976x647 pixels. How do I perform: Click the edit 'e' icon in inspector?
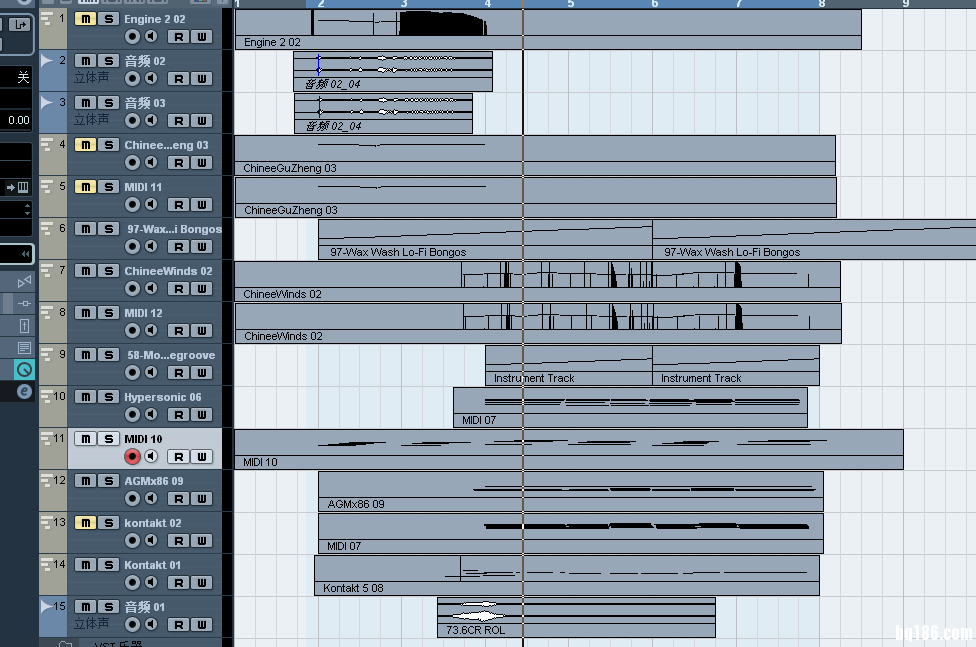click(23, 392)
